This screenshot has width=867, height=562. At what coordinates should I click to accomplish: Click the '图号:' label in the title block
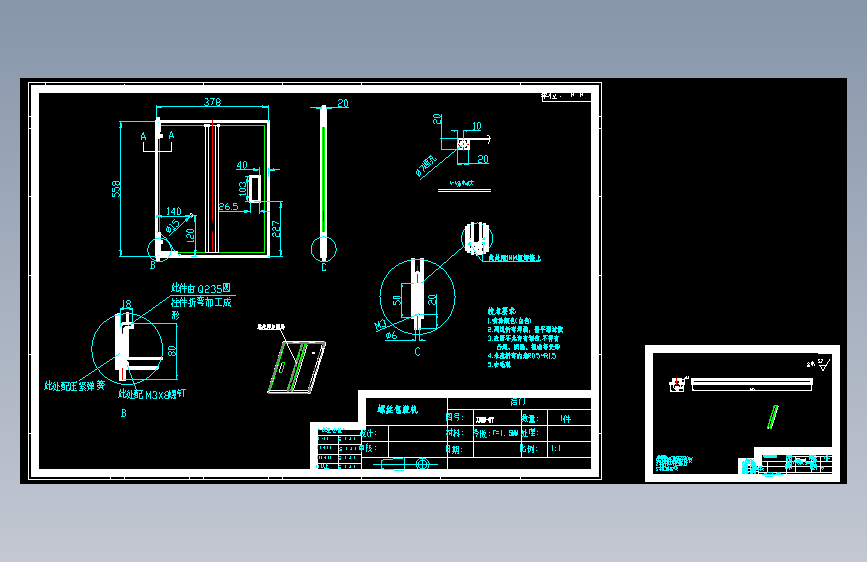(x=455, y=417)
